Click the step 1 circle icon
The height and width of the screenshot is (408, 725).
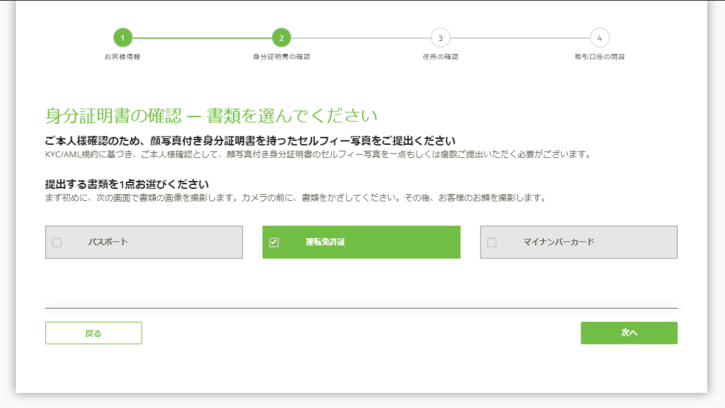(122, 38)
